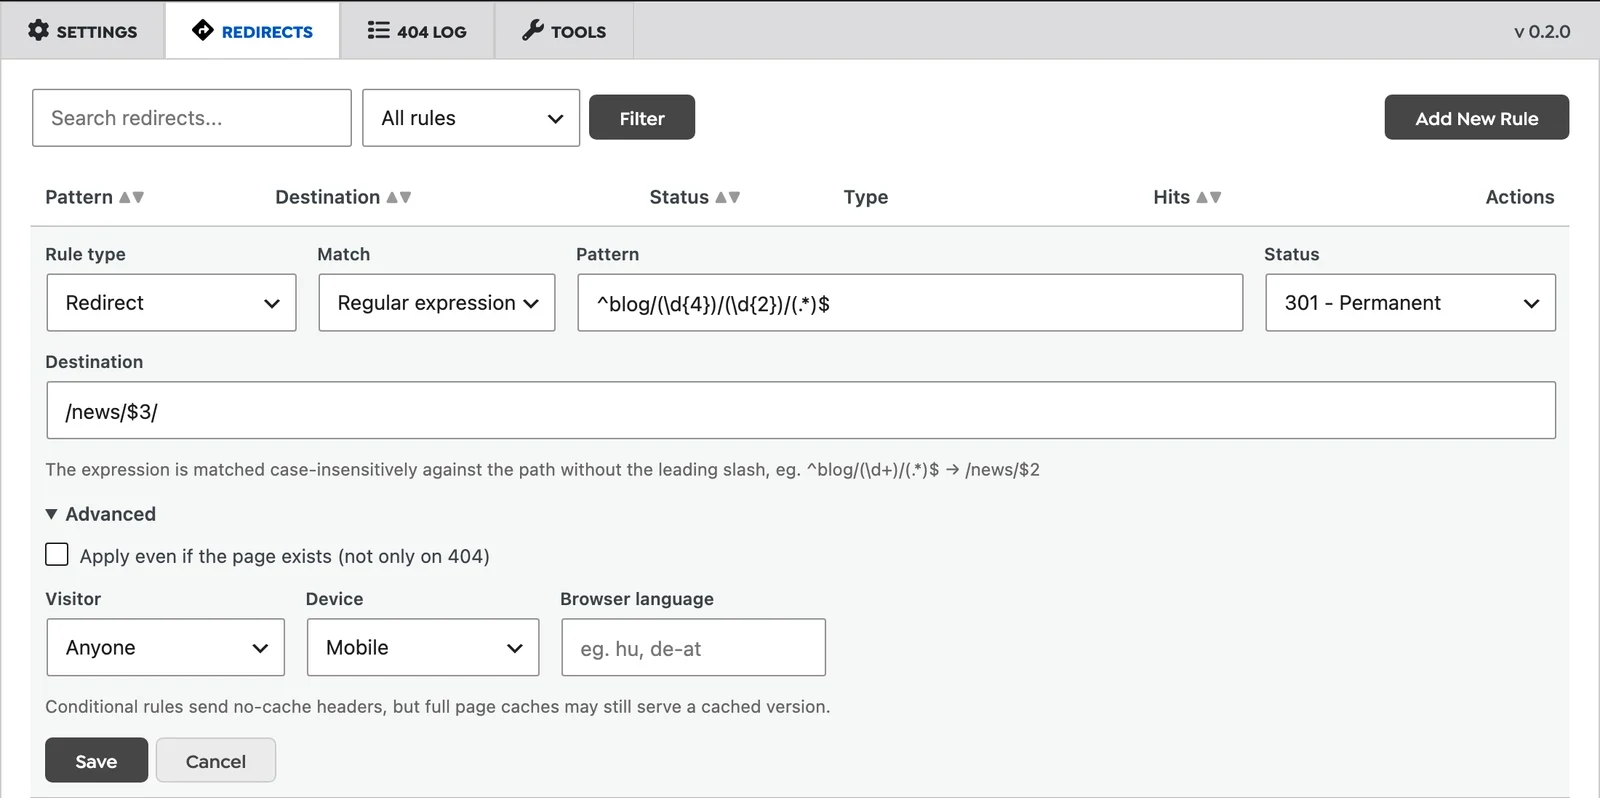The image size is (1600, 798).
Task: Click the Type column header
Action: [866, 197]
